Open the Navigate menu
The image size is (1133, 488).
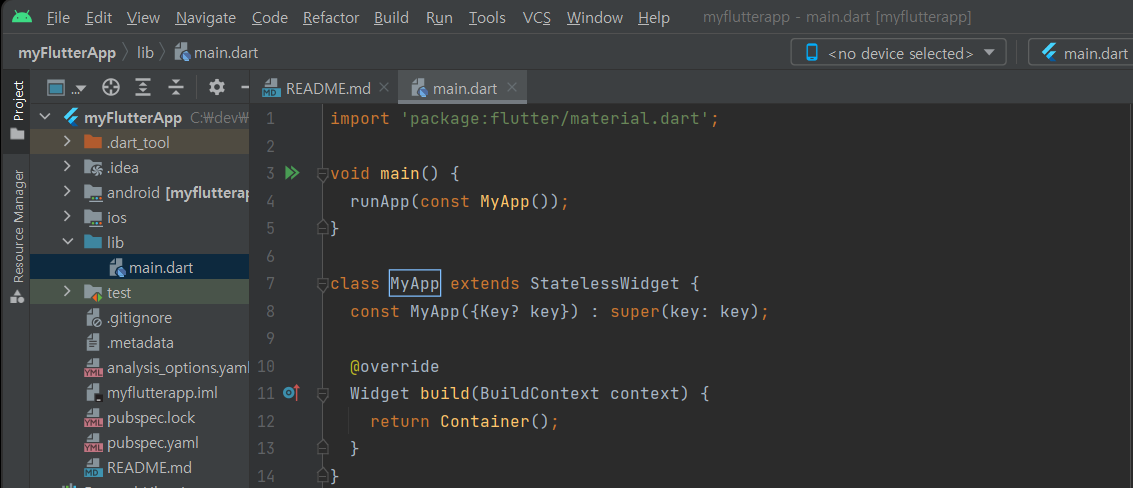pos(205,17)
